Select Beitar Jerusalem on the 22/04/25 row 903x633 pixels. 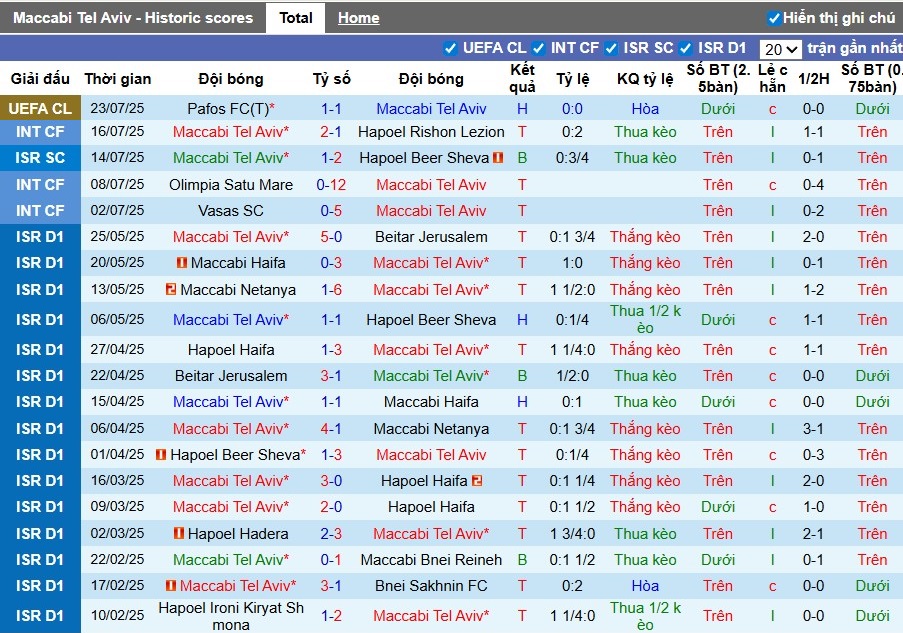(231, 376)
